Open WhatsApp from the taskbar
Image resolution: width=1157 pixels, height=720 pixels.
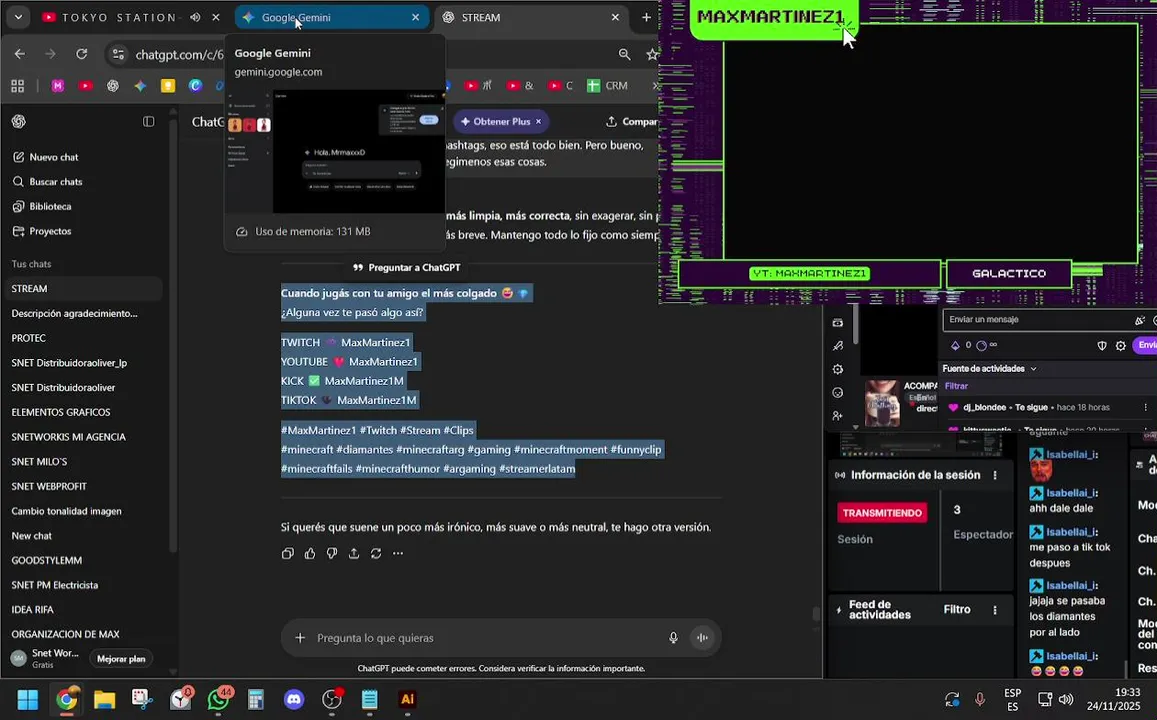(219, 699)
